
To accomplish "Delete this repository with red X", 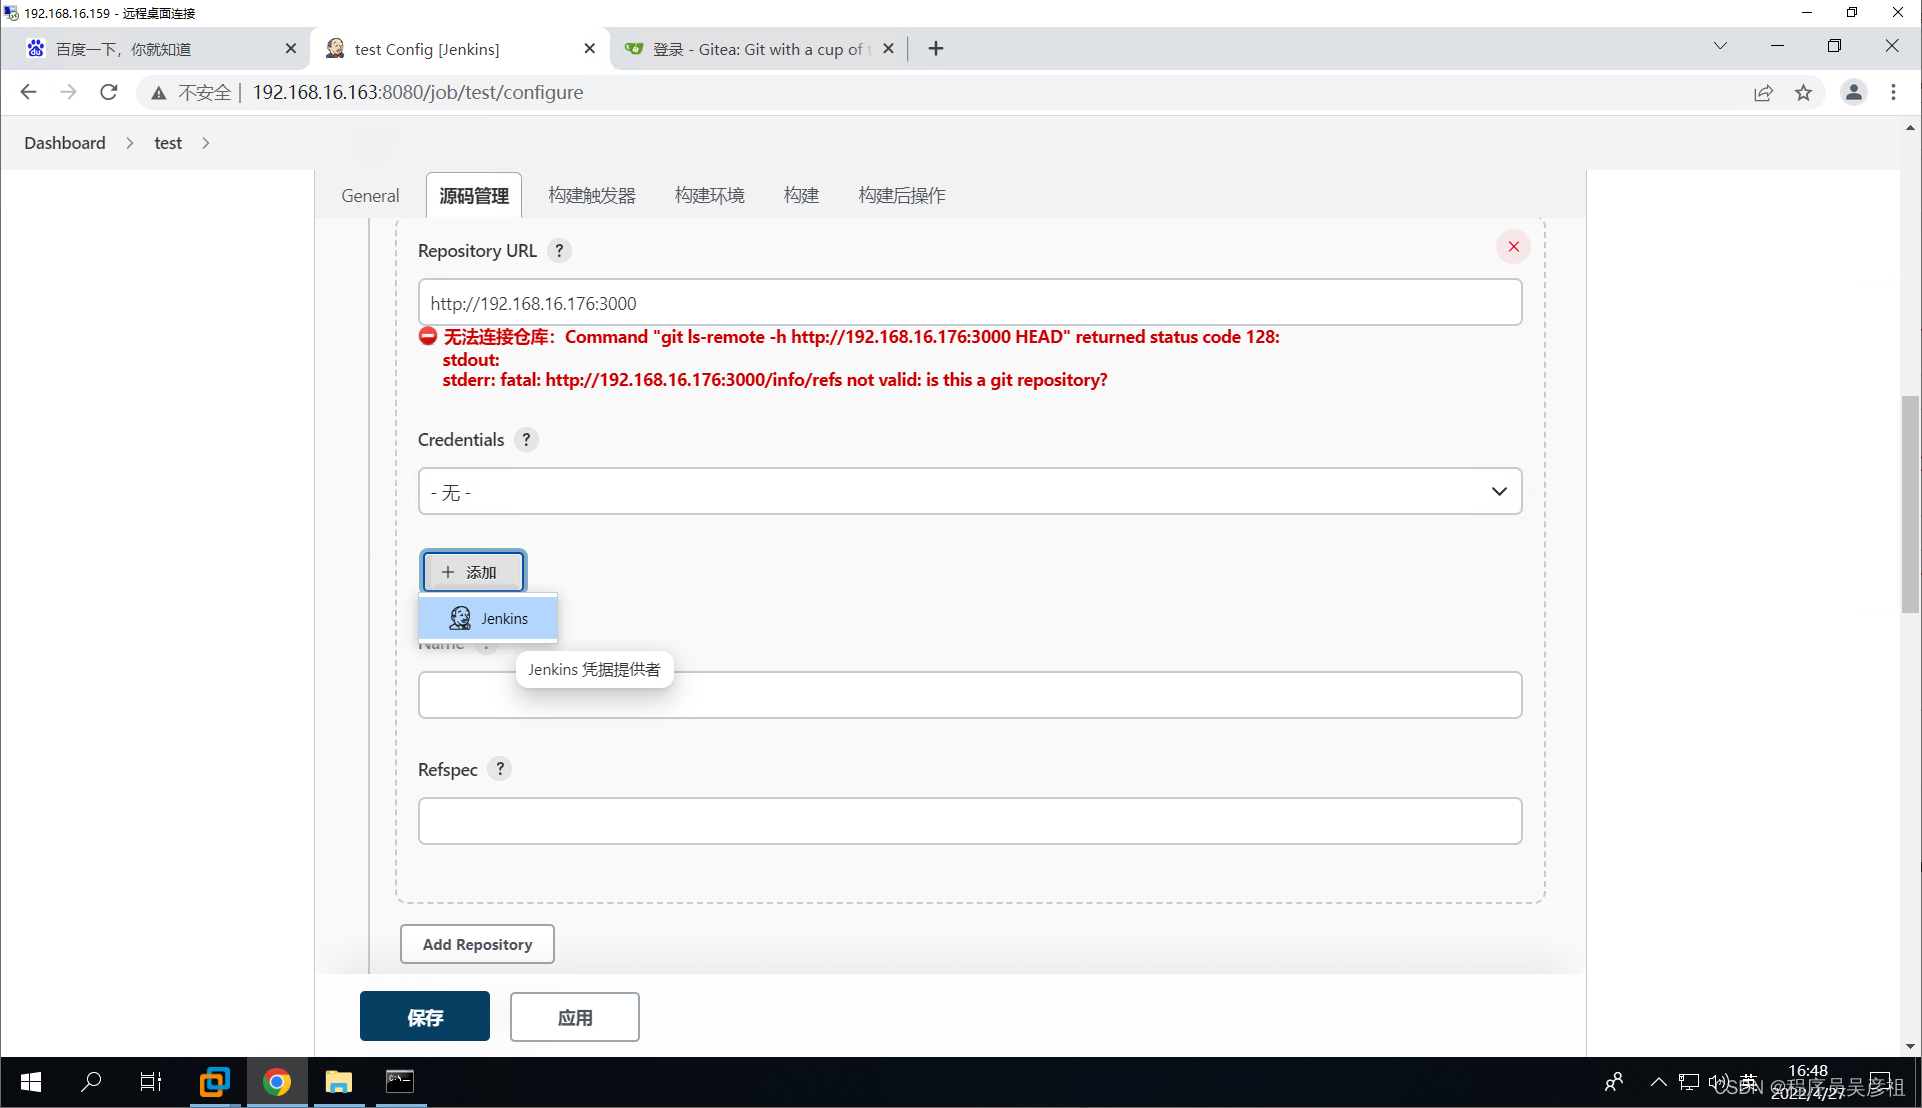I will click(1513, 247).
